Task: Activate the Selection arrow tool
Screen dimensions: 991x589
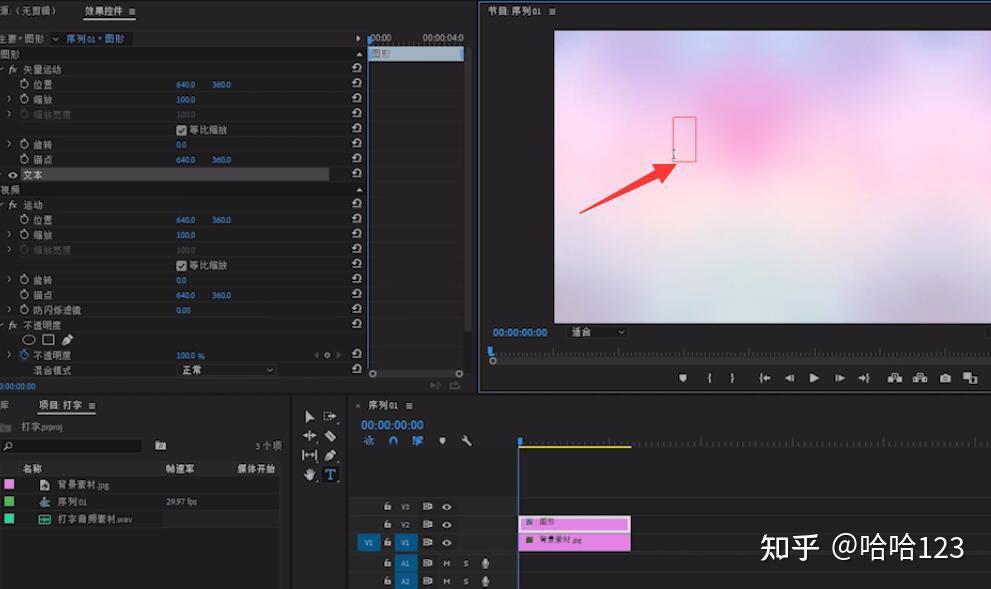Action: (310, 417)
